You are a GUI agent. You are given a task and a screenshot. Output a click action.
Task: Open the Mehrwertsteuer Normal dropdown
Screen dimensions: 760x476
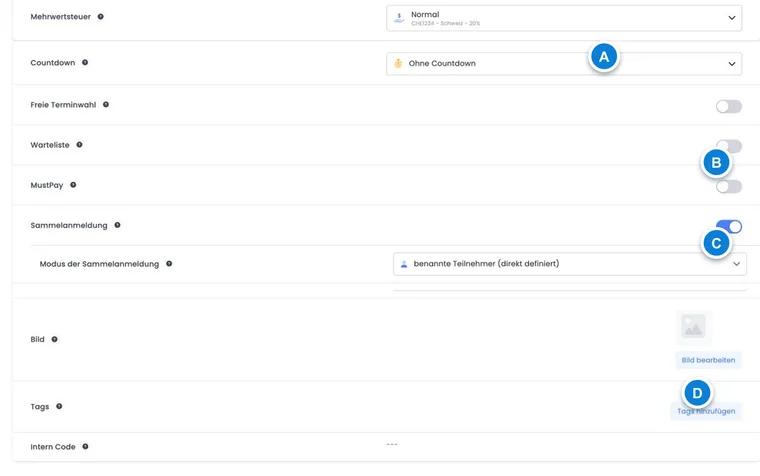pyautogui.click(x=564, y=18)
